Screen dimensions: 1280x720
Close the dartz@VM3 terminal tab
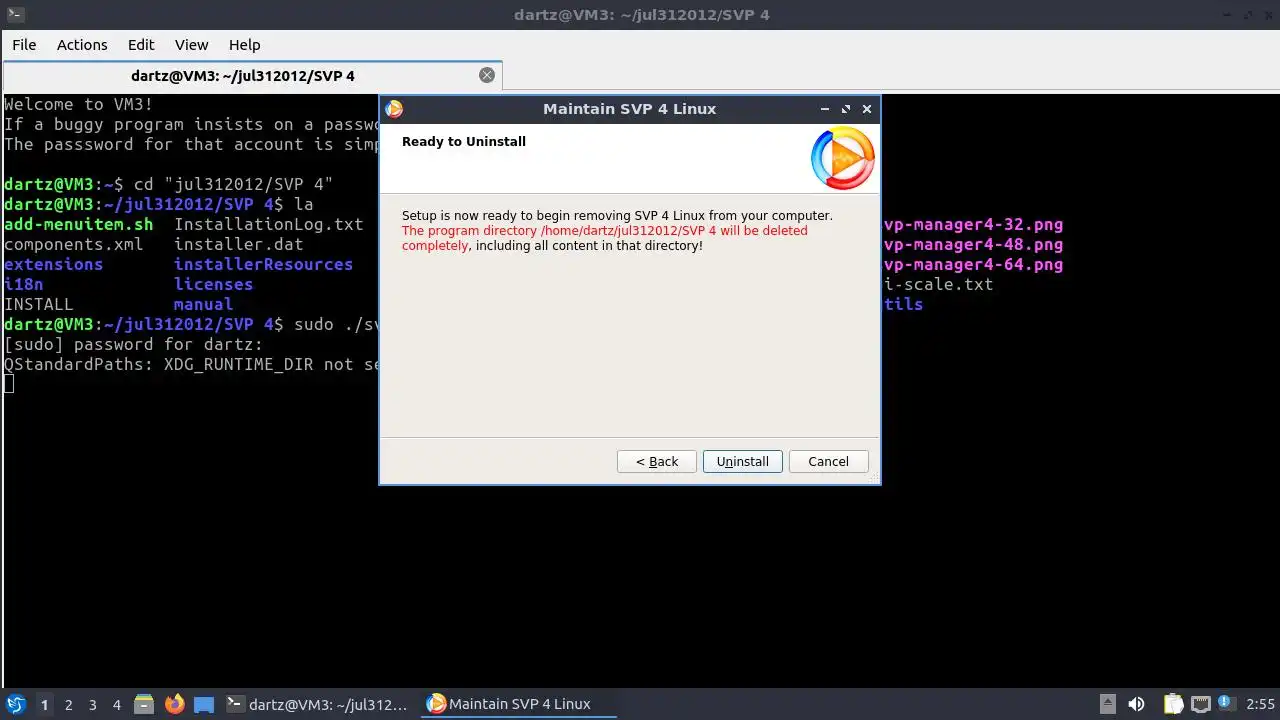[487, 75]
